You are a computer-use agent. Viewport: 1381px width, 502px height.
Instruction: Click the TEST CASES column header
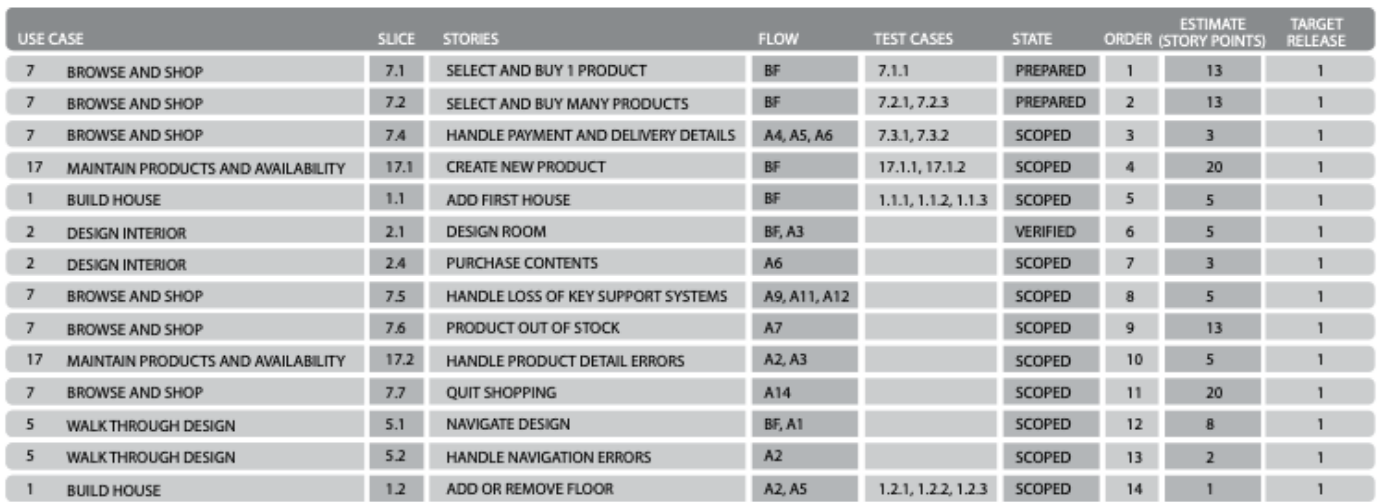[913, 39]
